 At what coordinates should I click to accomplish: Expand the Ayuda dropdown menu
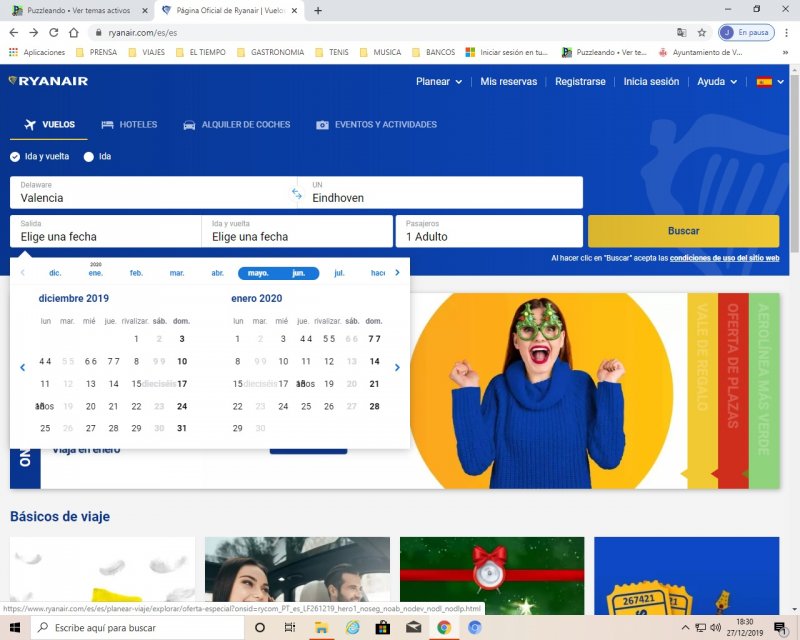coord(717,82)
